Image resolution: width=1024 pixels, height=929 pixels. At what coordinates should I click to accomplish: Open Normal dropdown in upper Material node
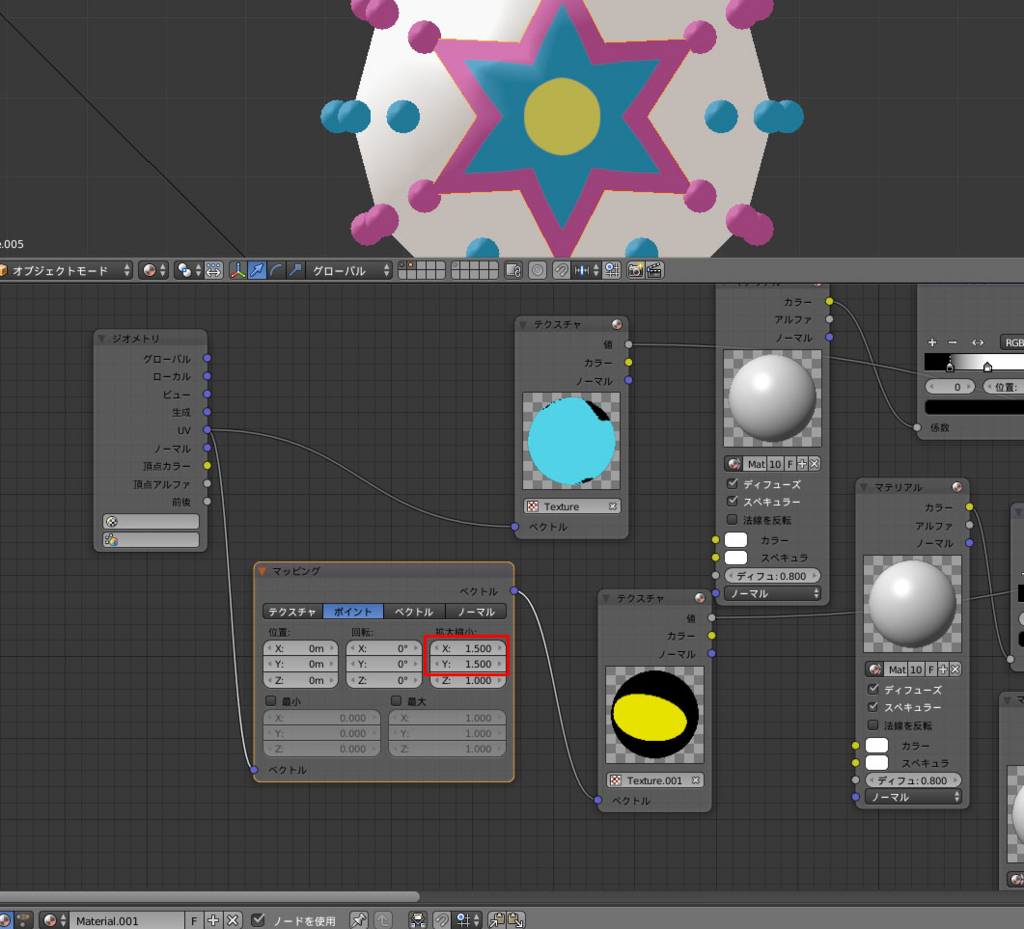click(773, 593)
